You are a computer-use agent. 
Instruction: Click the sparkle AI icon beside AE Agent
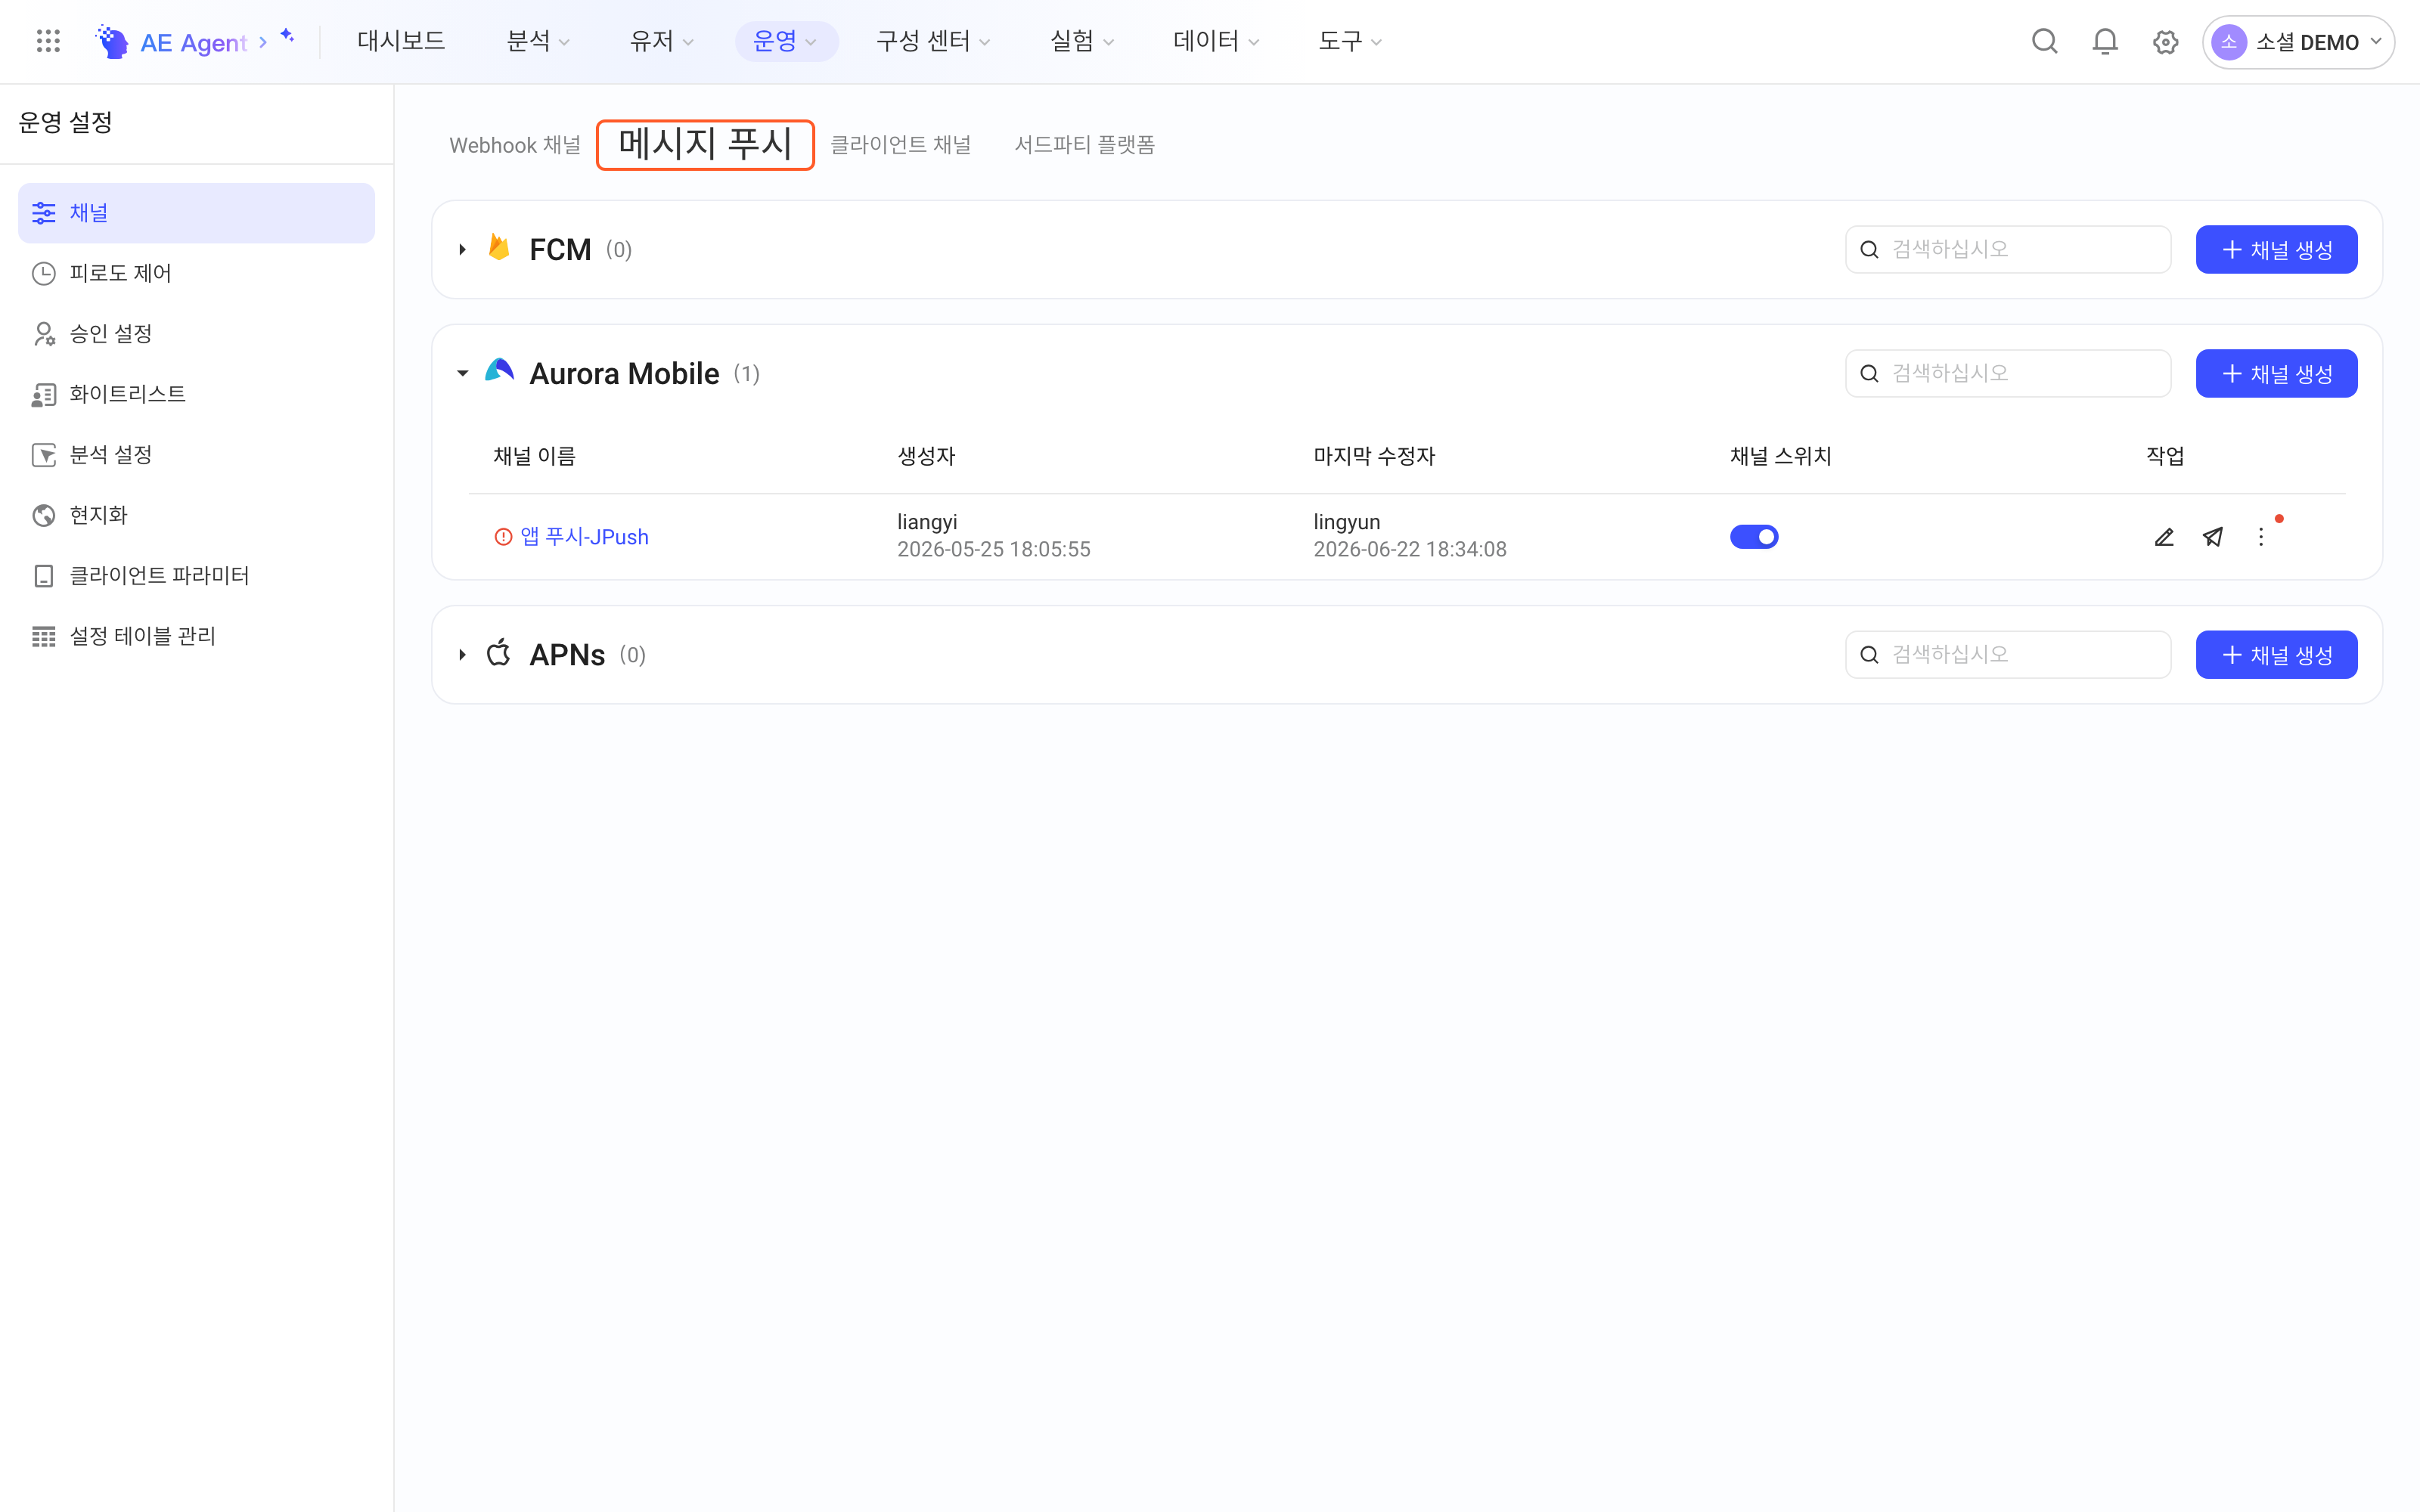coord(288,36)
